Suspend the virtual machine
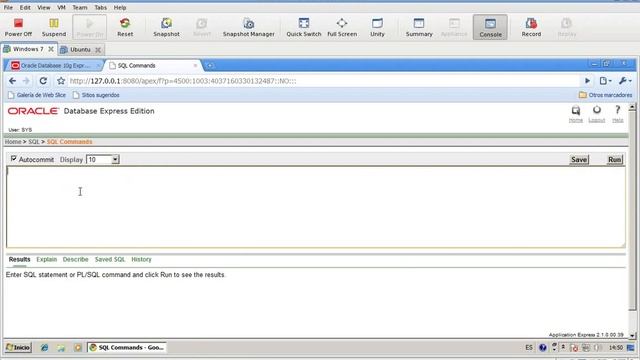The image size is (640, 360). [54, 27]
